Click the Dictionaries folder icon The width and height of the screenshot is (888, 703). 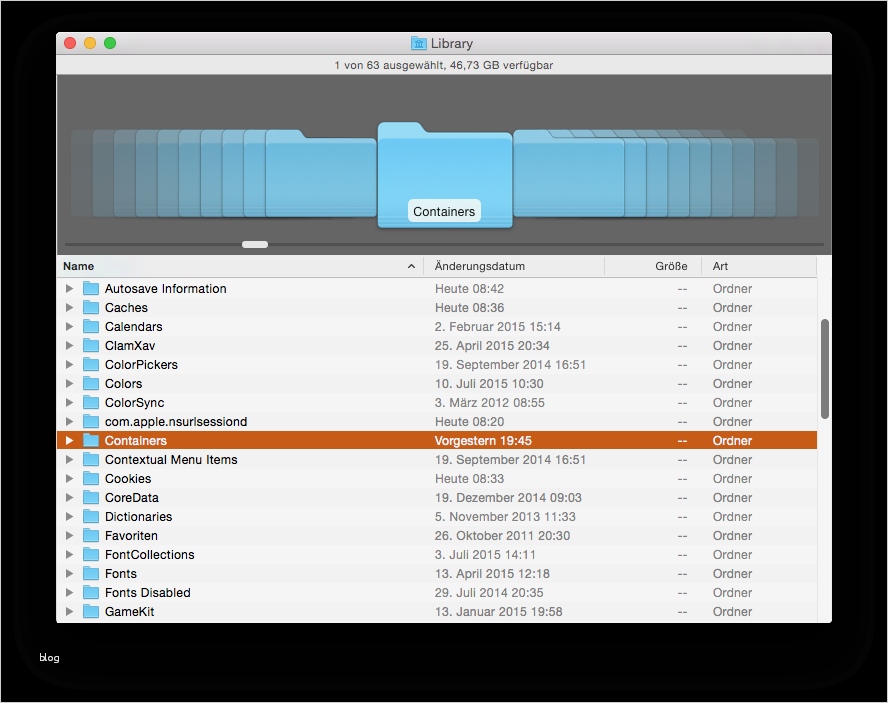(x=91, y=516)
